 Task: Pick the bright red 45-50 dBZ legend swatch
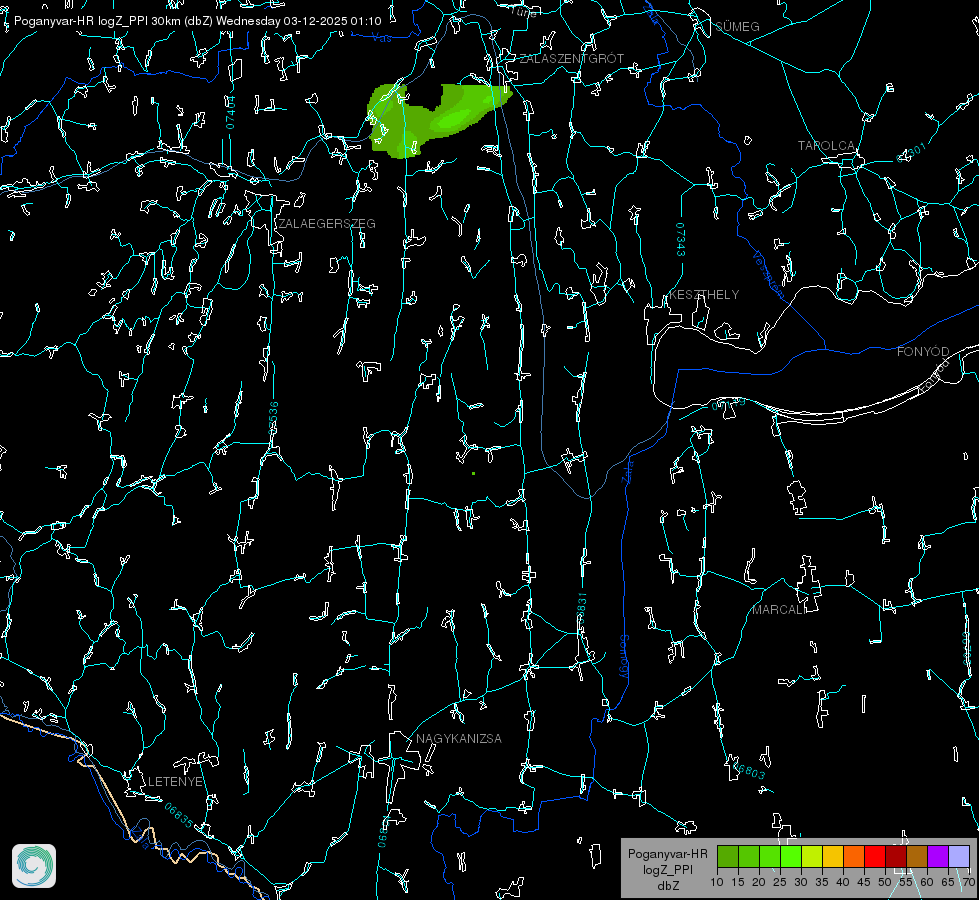[874, 856]
